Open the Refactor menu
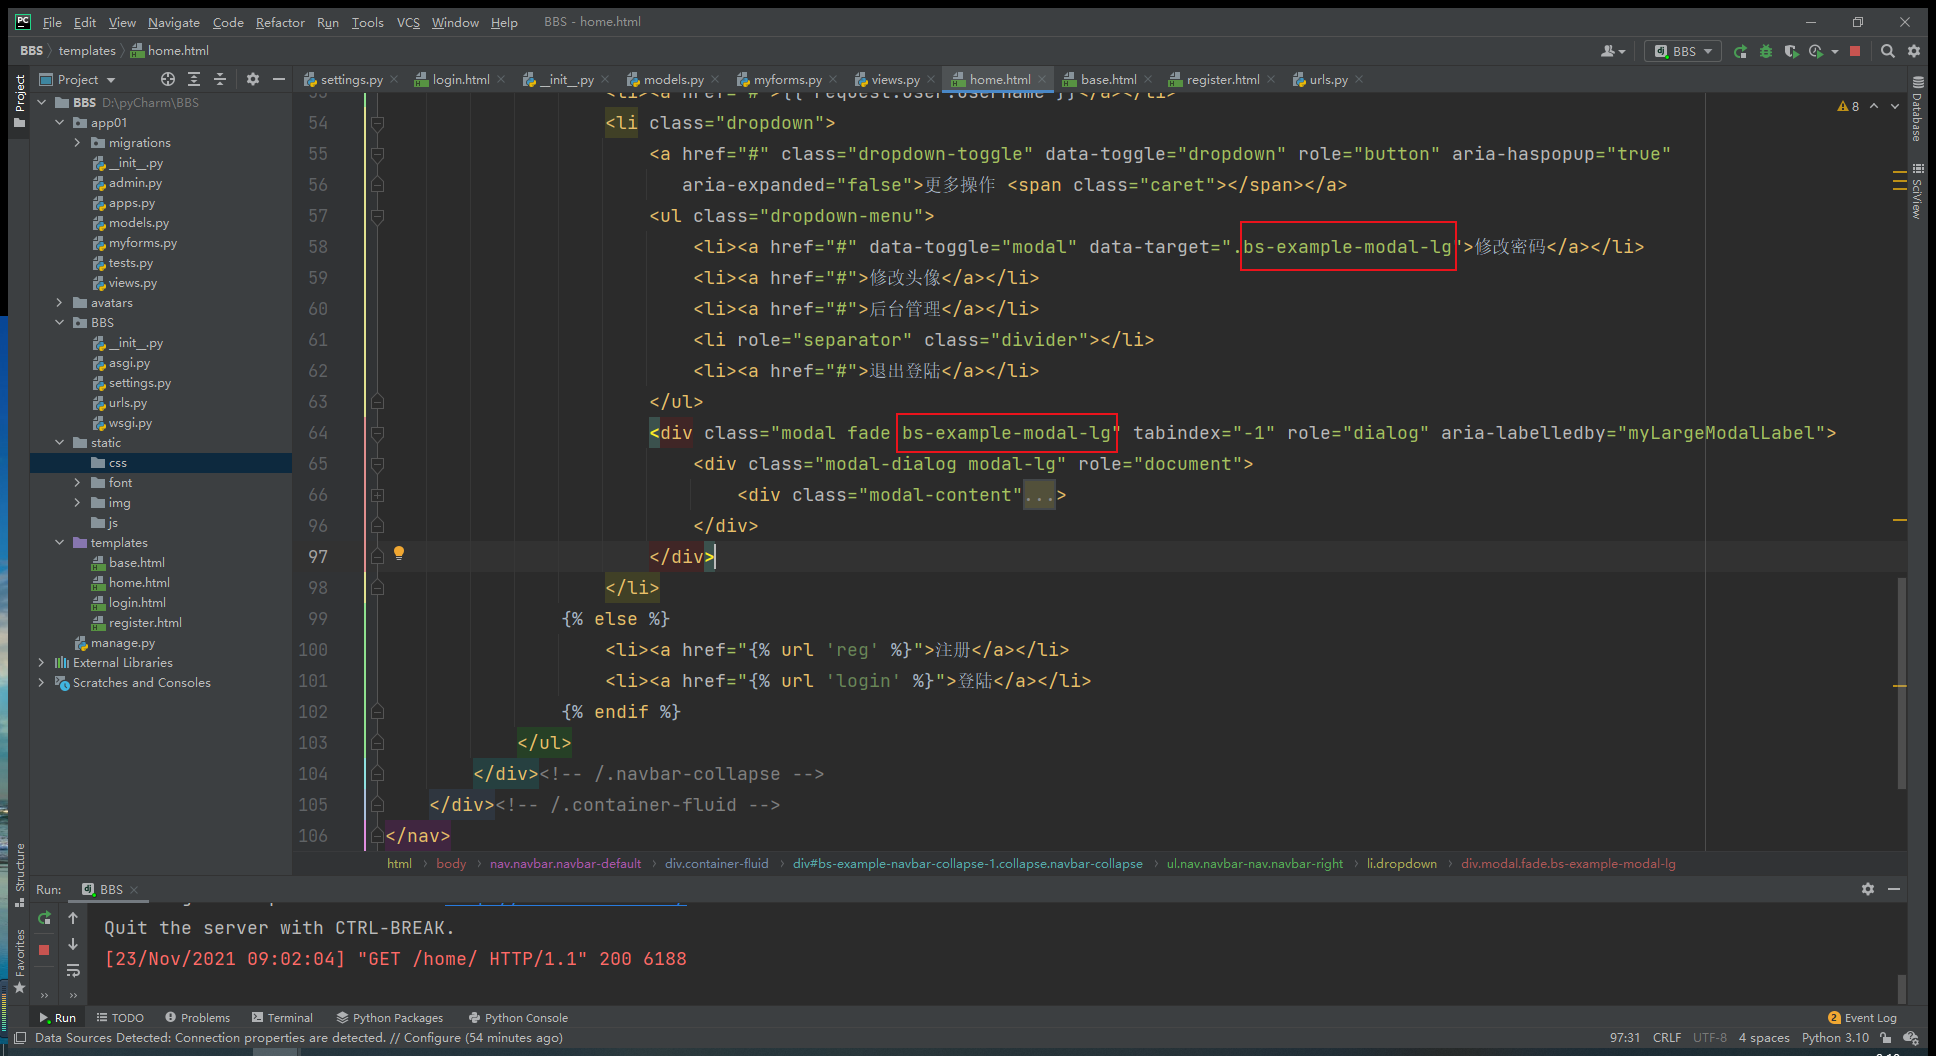Screen dimensions: 1936x1056 280,22
